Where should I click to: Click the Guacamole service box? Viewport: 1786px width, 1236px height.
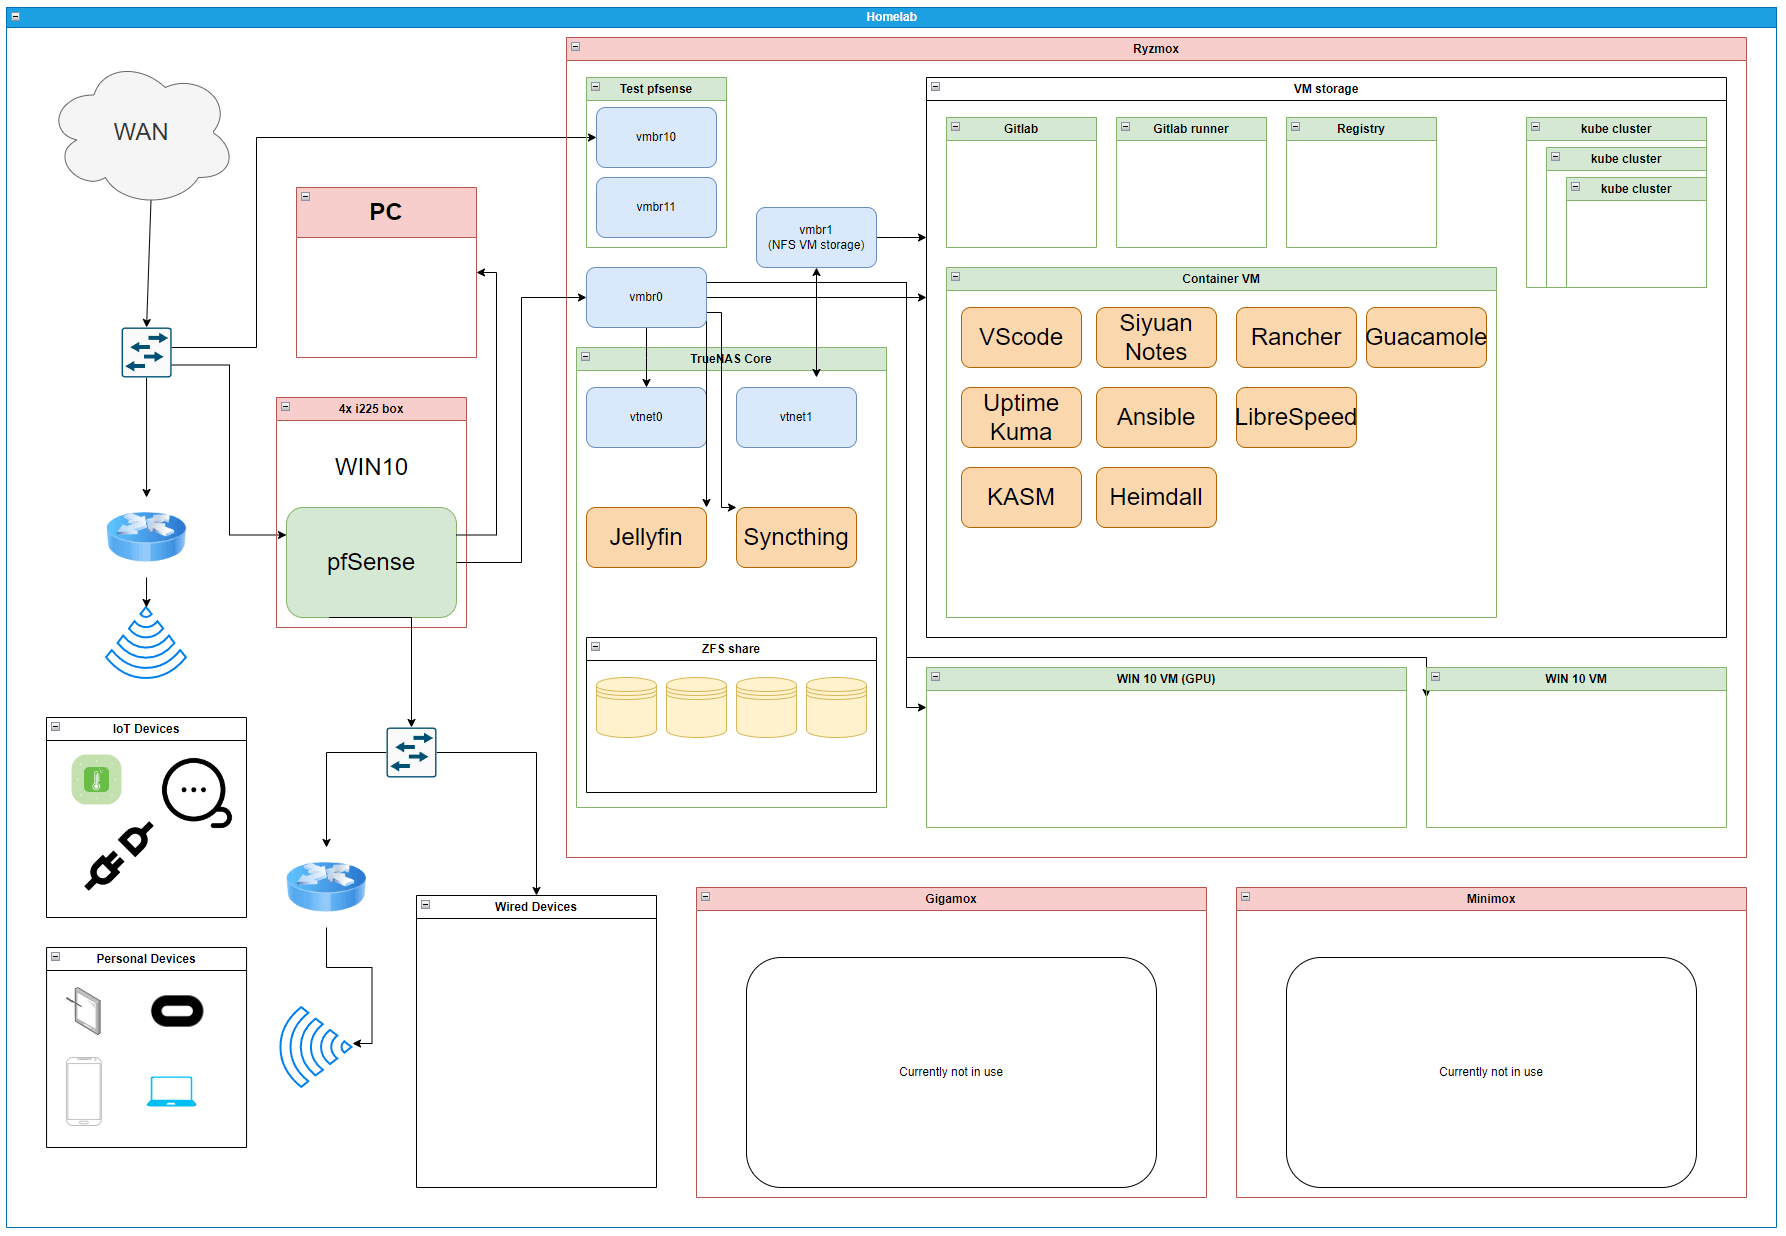tap(1425, 337)
